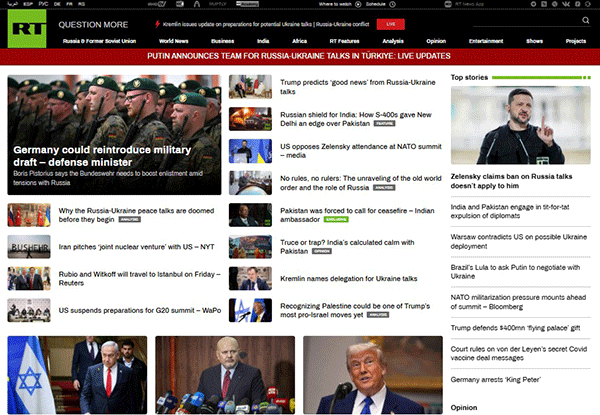Click the S-400s article thumbnail
600x415 pixels.
click(x=250, y=119)
